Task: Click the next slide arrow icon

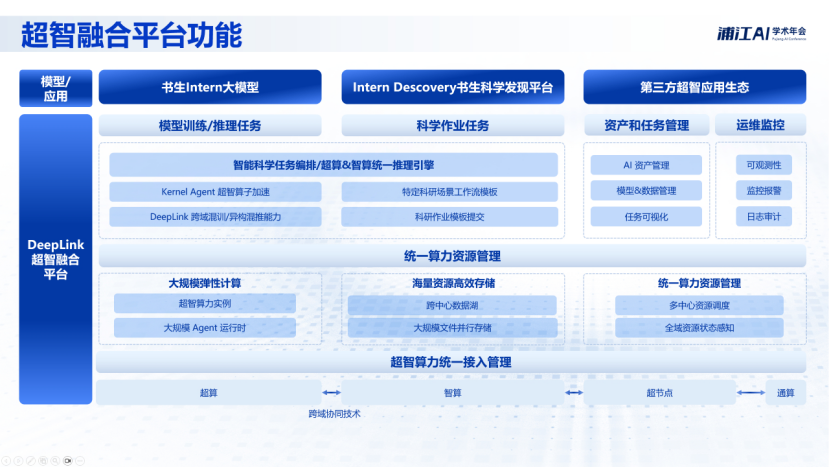Action: [18, 460]
